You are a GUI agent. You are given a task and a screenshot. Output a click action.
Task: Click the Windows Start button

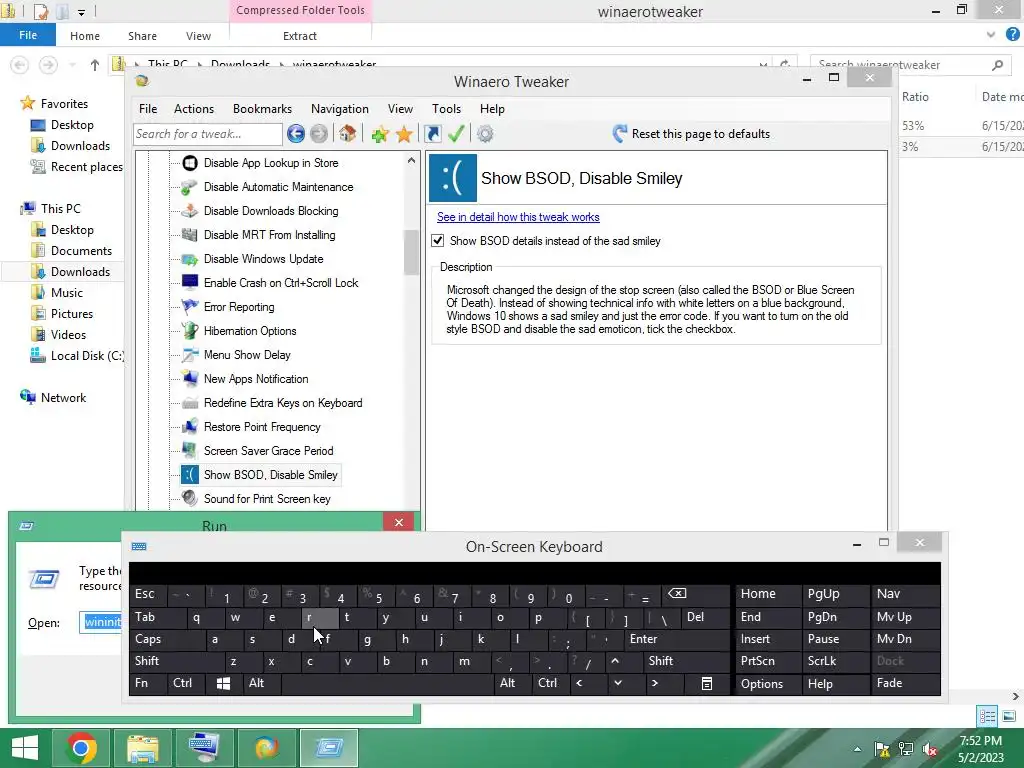point(25,748)
